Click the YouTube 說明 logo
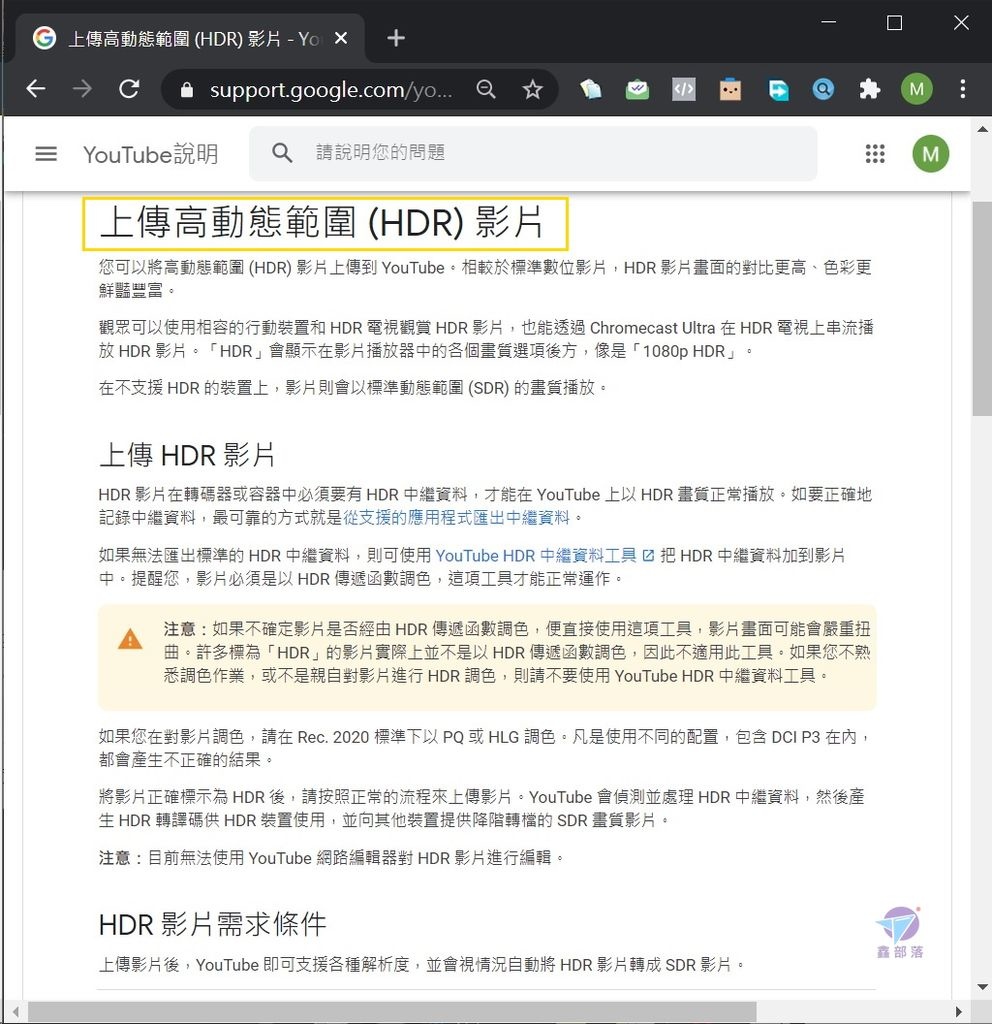 pos(150,155)
